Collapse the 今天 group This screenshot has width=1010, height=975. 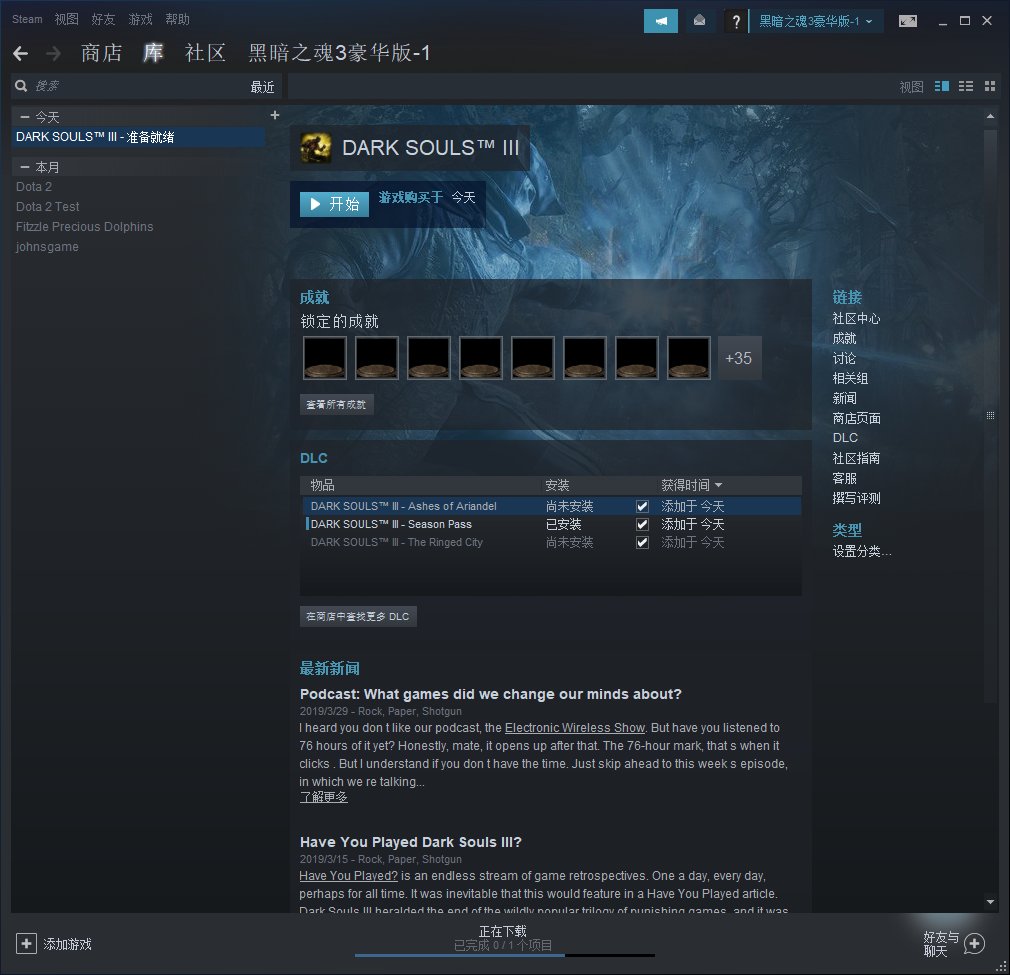click(25, 117)
